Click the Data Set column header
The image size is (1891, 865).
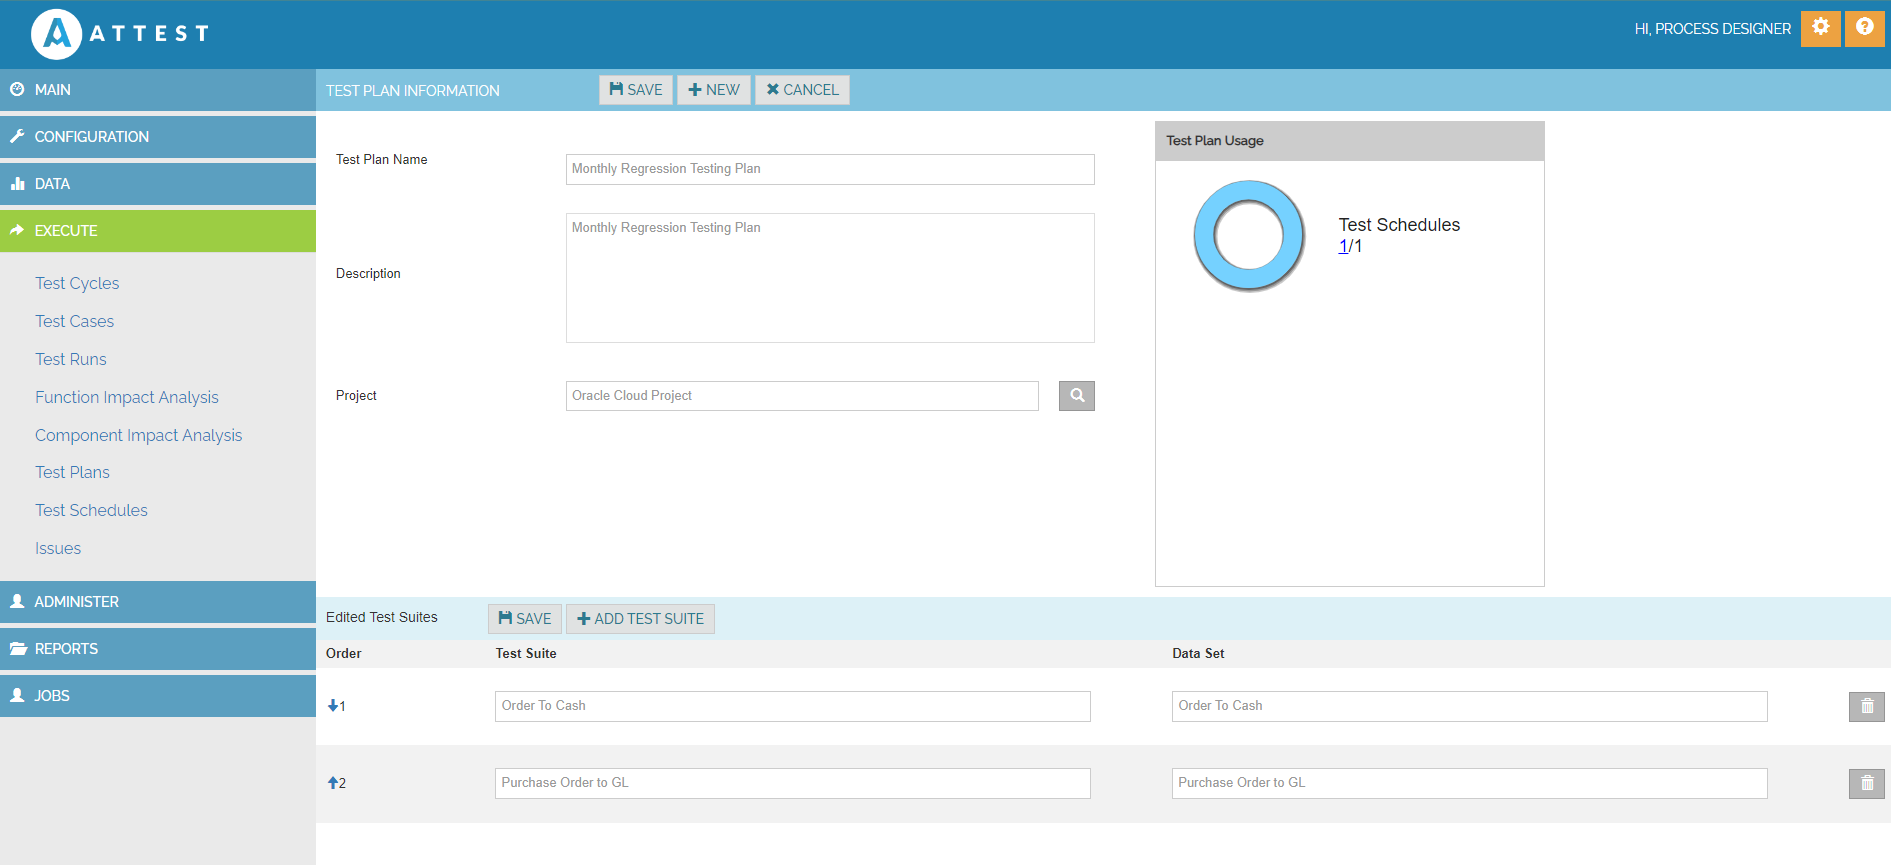(1198, 654)
